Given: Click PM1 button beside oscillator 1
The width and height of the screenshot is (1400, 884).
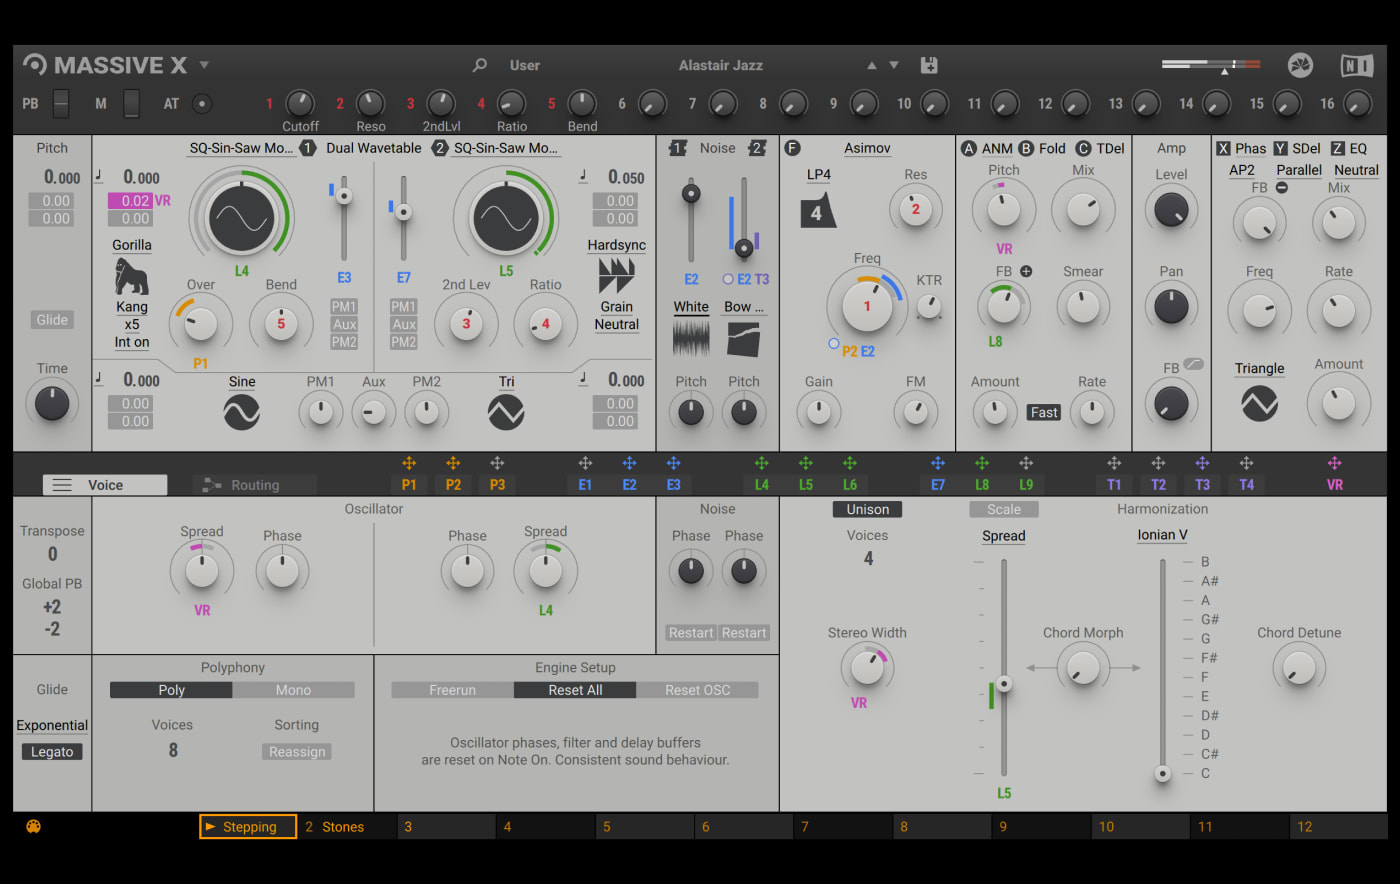Looking at the screenshot, I should [x=344, y=306].
